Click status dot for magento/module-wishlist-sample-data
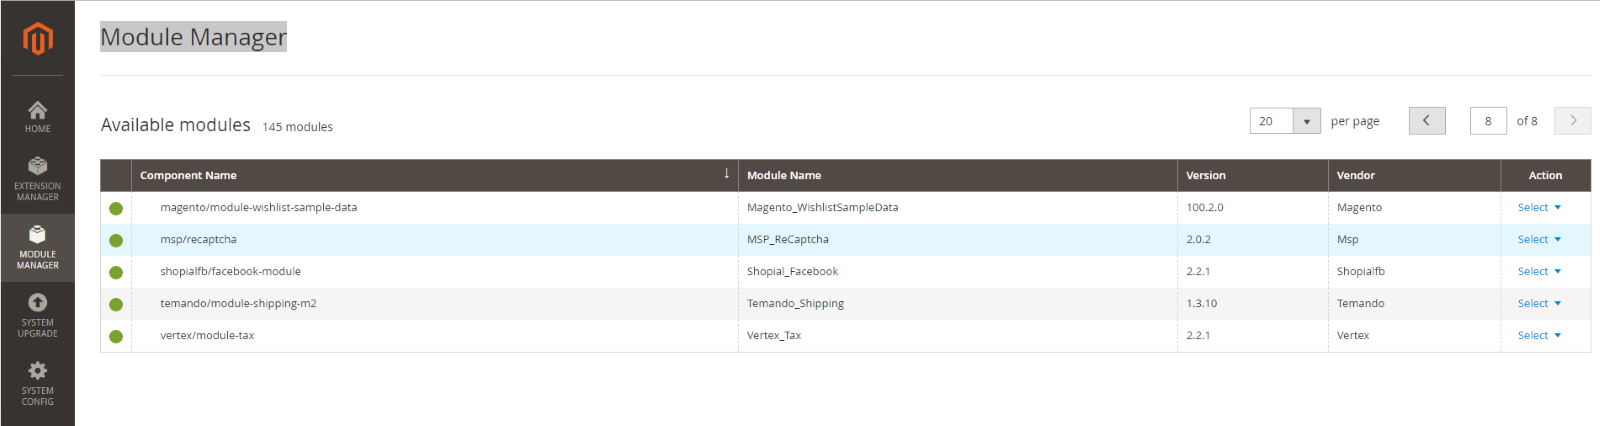 [x=116, y=208]
